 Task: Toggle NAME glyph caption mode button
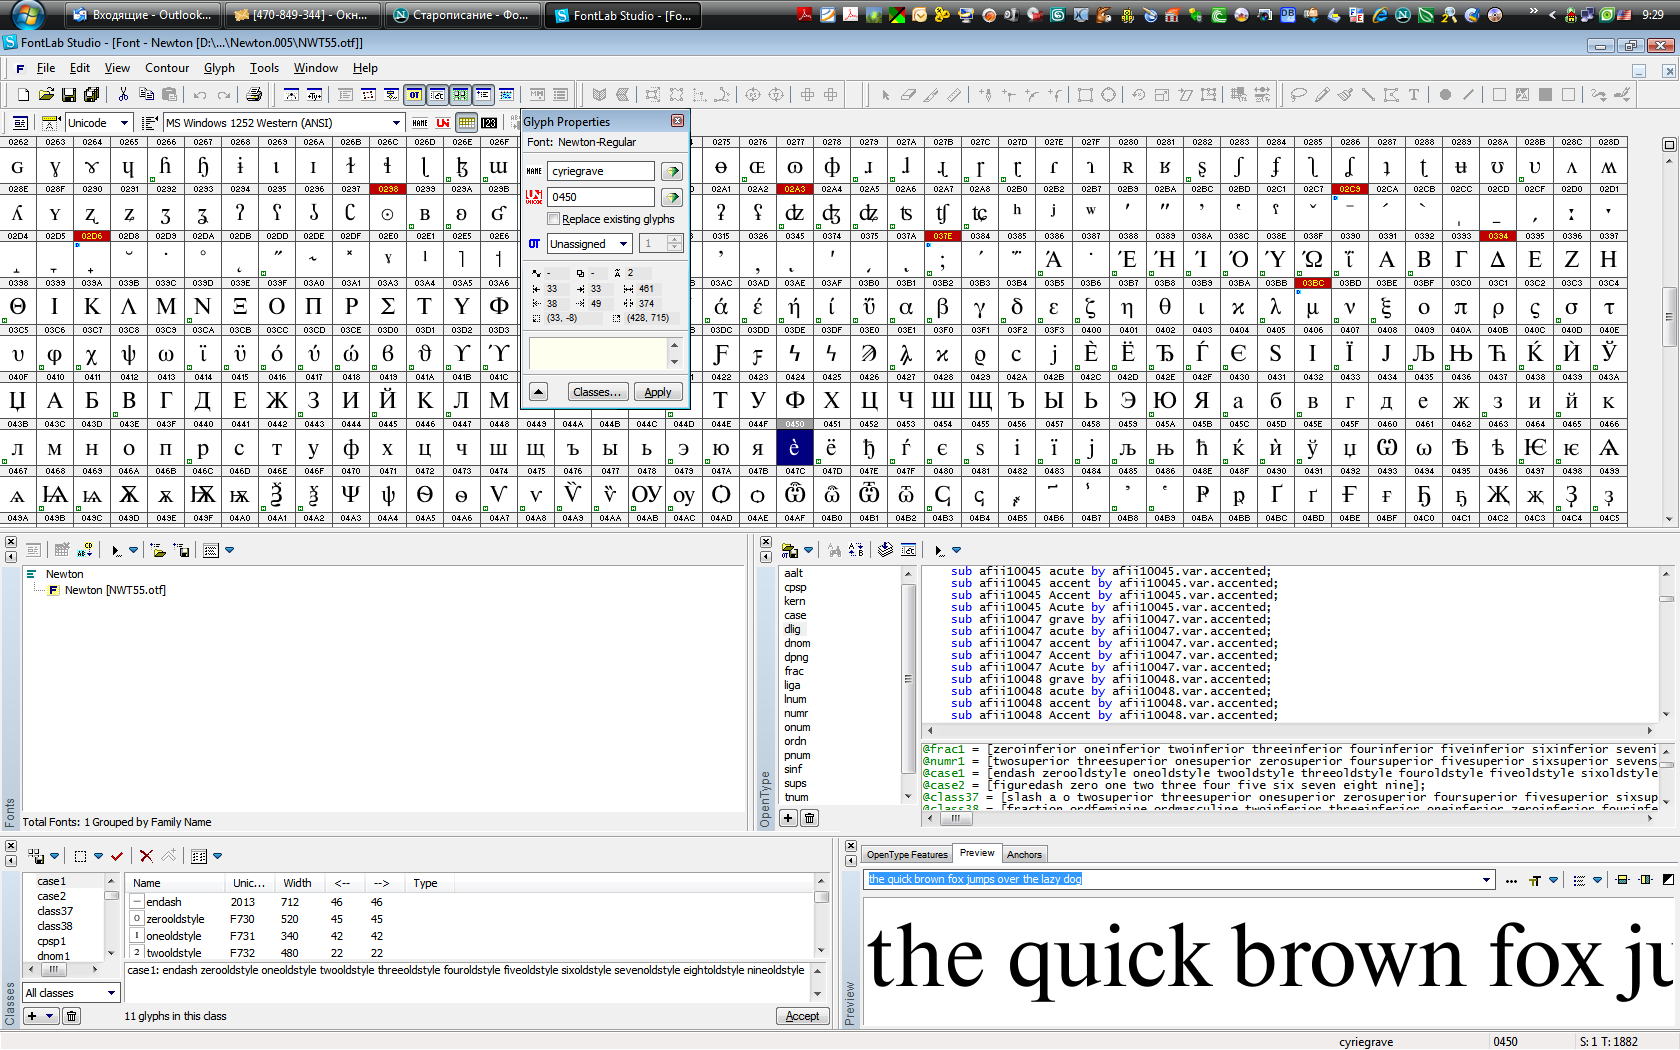click(420, 123)
